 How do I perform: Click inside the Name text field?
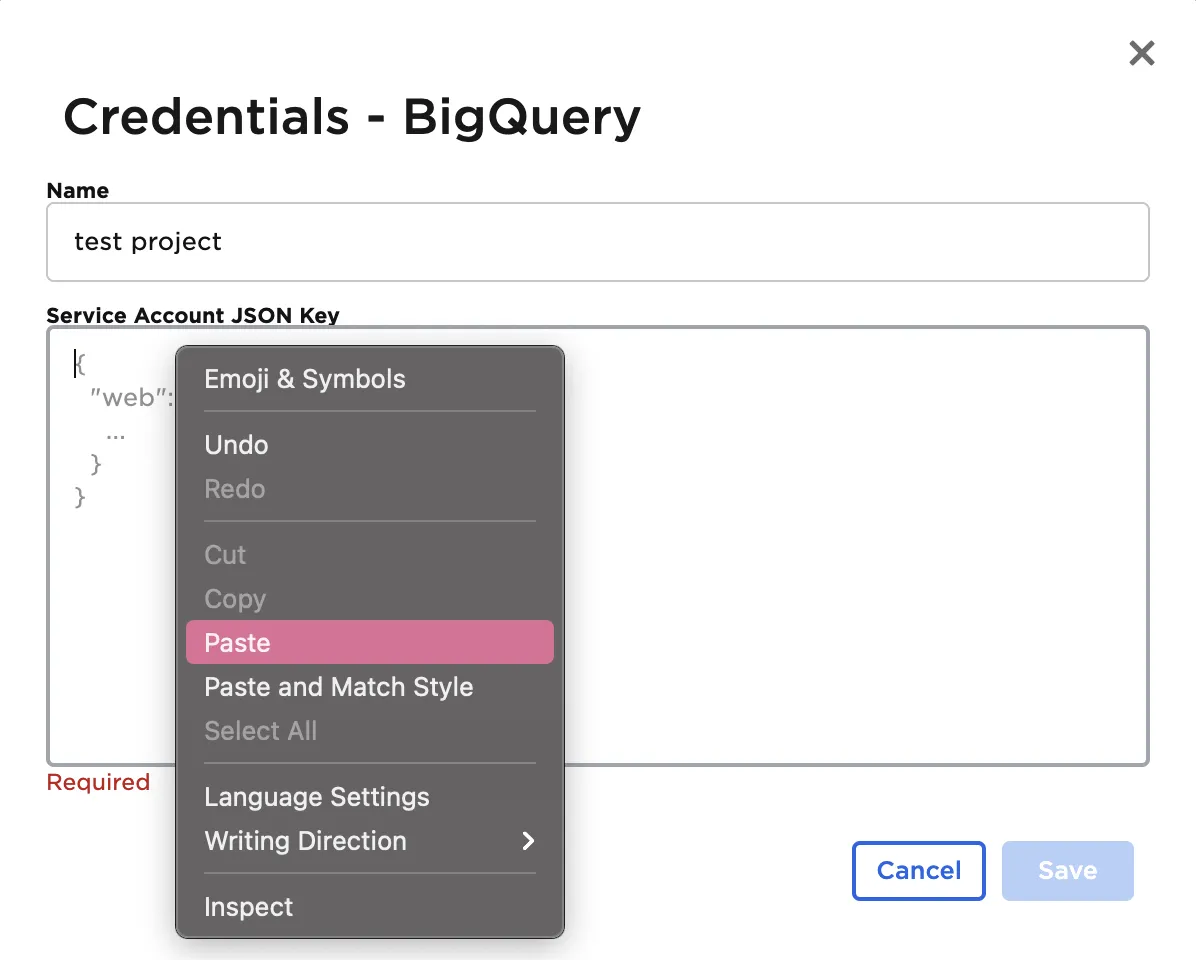point(597,241)
